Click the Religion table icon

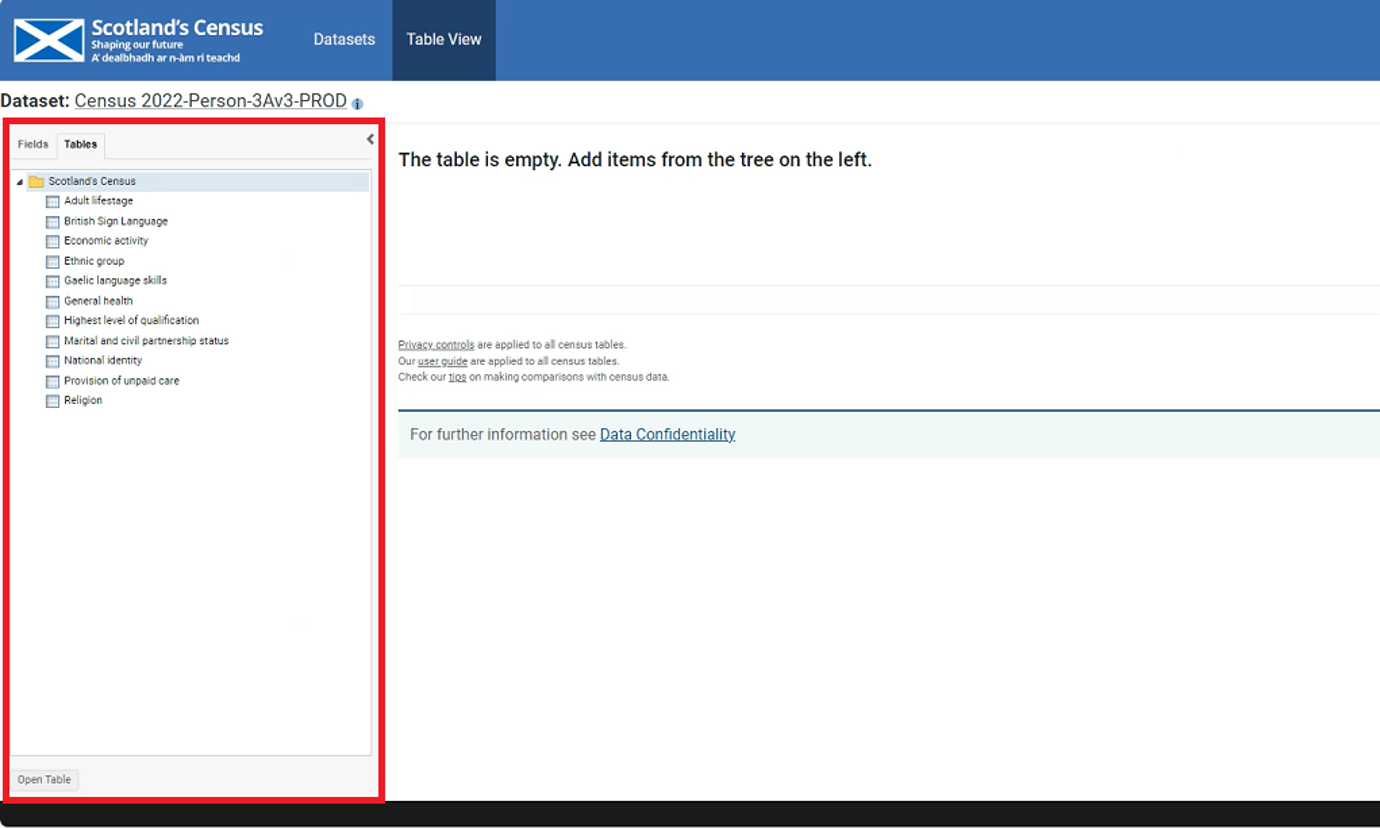[x=53, y=401]
